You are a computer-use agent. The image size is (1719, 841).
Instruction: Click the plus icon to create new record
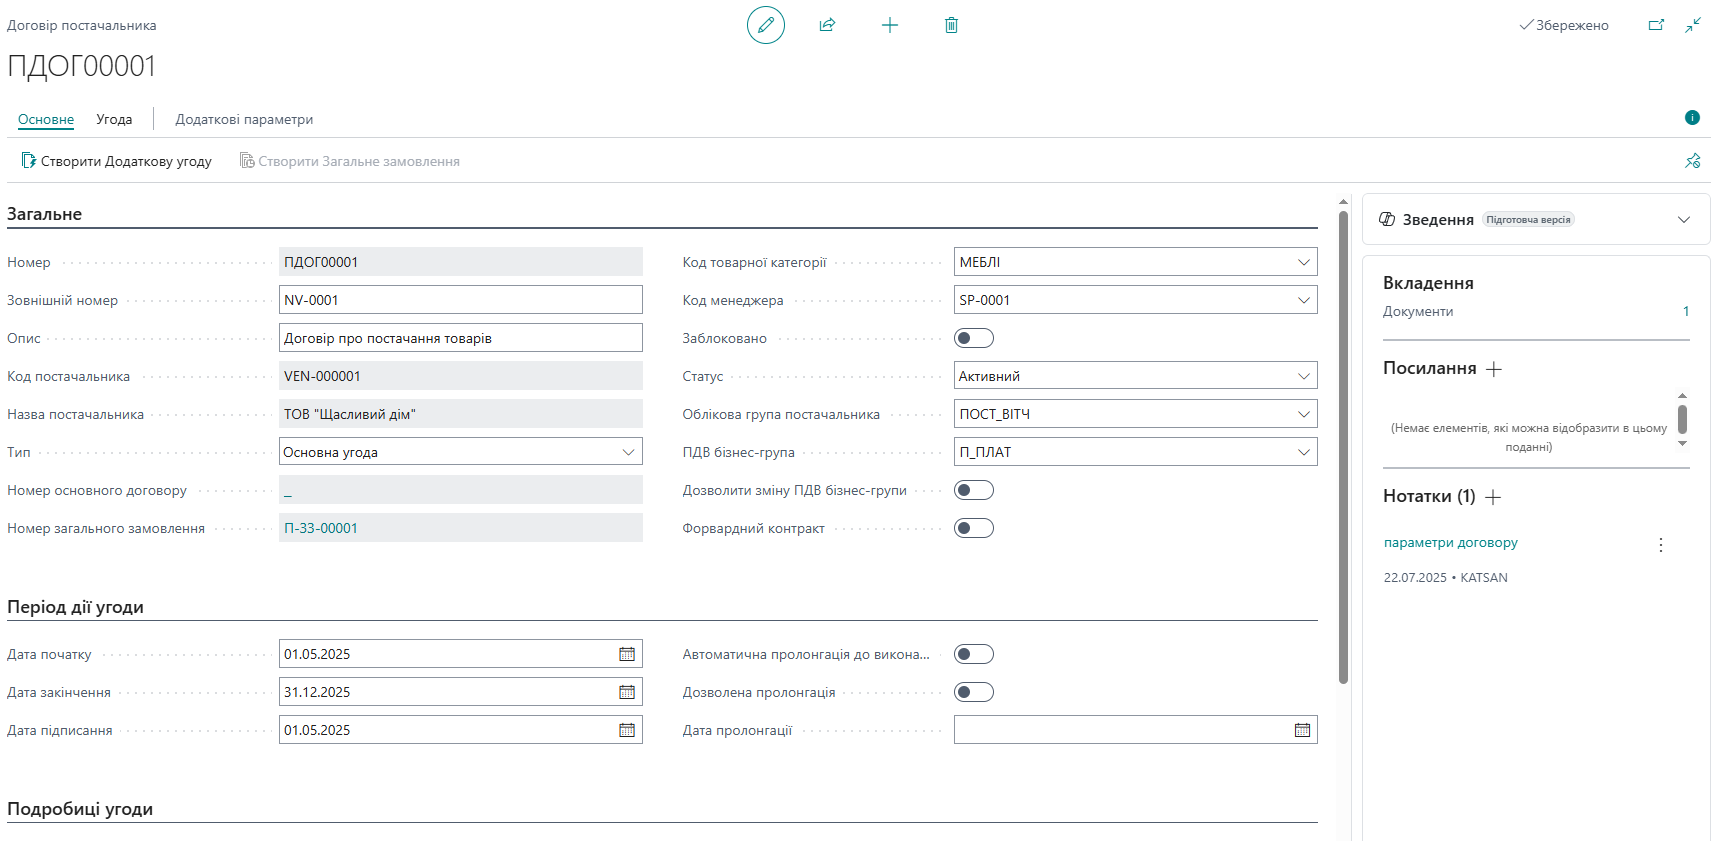(x=889, y=25)
